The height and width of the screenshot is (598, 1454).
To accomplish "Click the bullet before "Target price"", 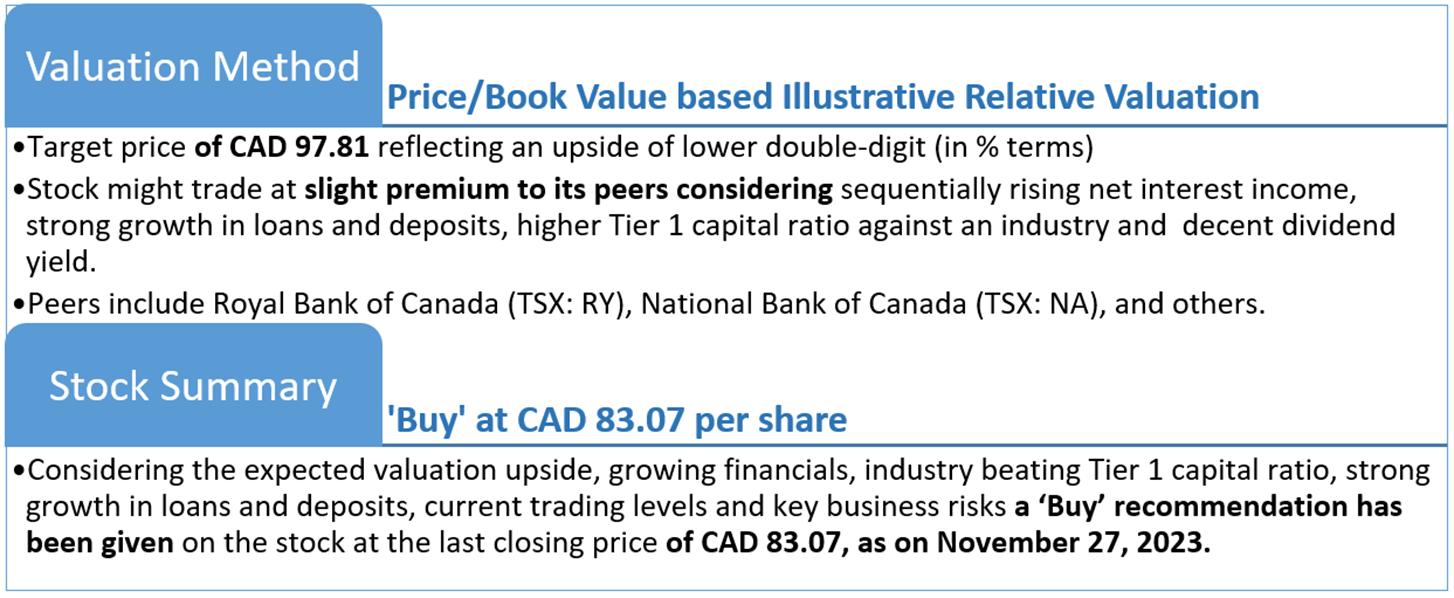I will [19, 149].
